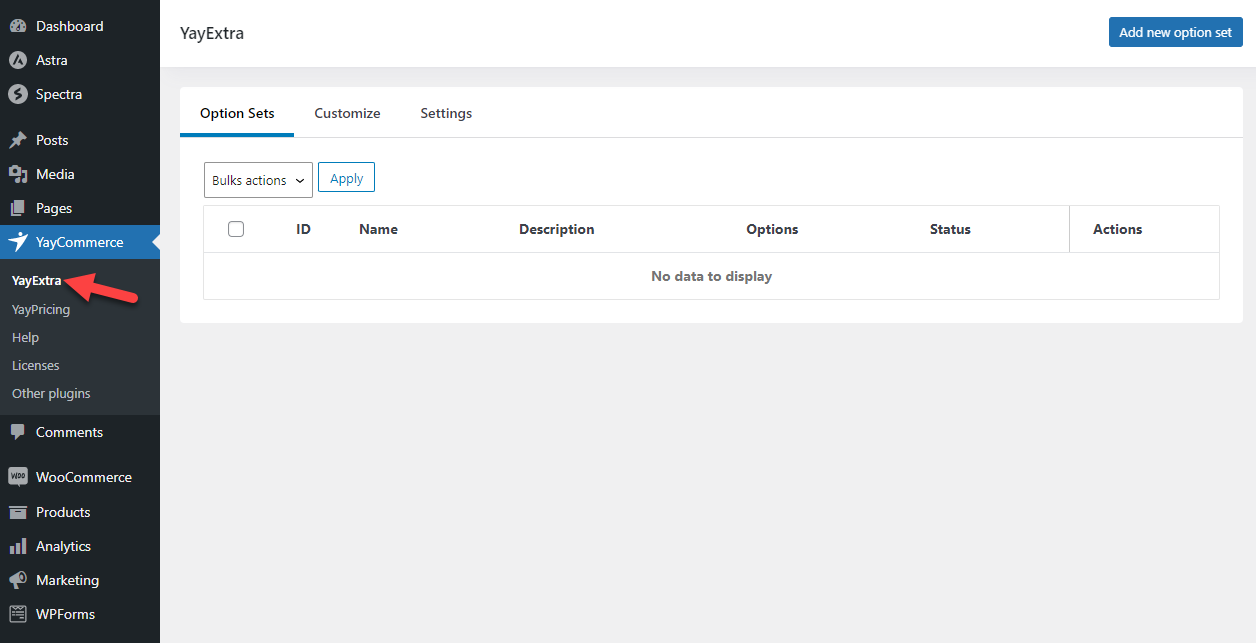Click the 'No data to display' message
Image resolution: width=1256 pixels, height=643 pixels.
[711, 276]
